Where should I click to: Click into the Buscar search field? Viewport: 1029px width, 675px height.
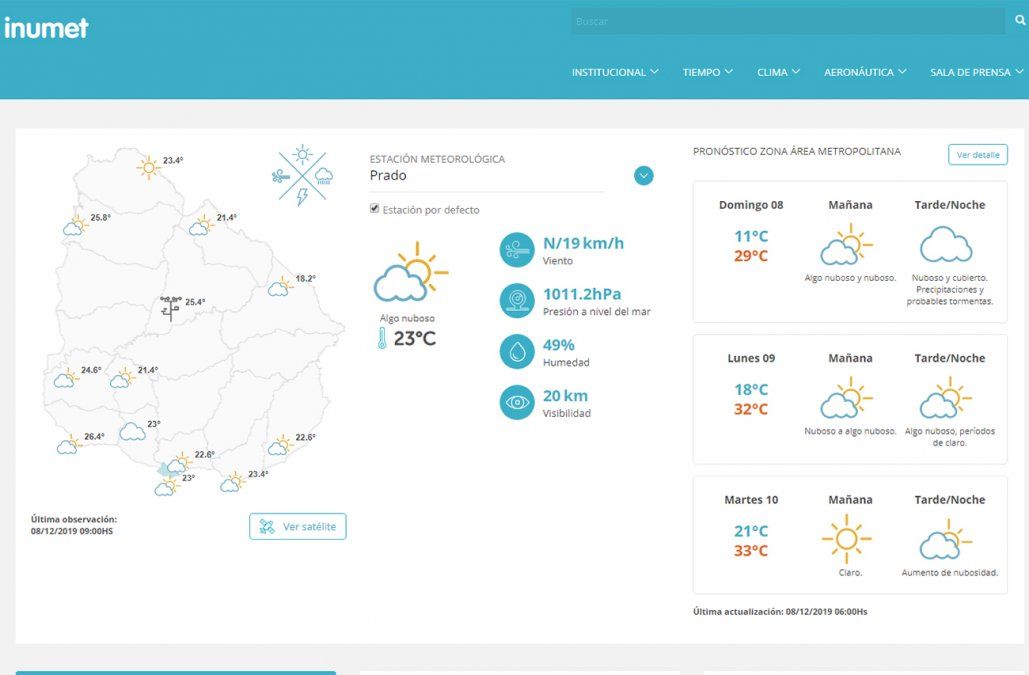[x=785, y=21]
